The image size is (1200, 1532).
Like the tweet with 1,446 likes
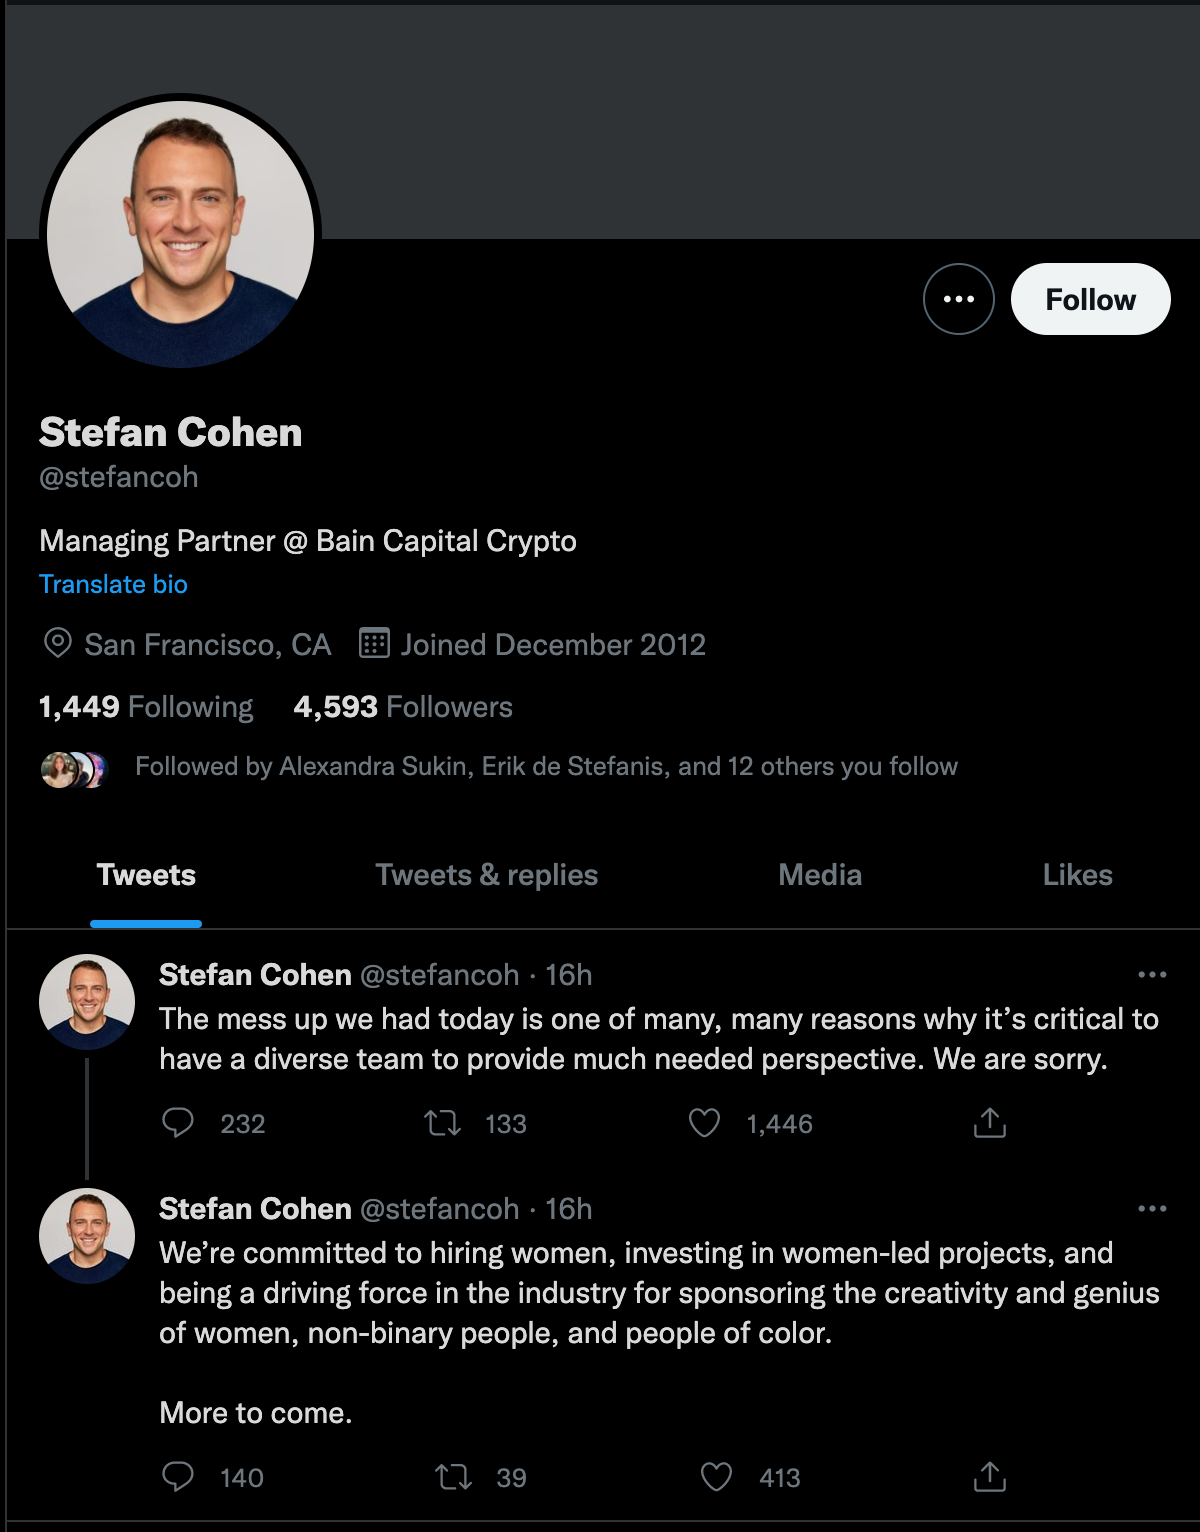[x=705, y=1123]
